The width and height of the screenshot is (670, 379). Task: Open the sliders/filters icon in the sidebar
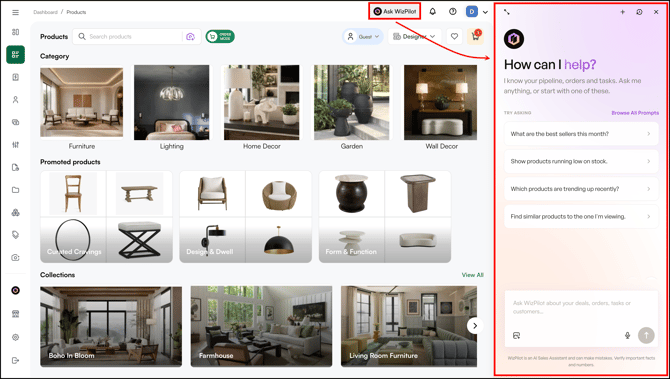coord(15,145)
